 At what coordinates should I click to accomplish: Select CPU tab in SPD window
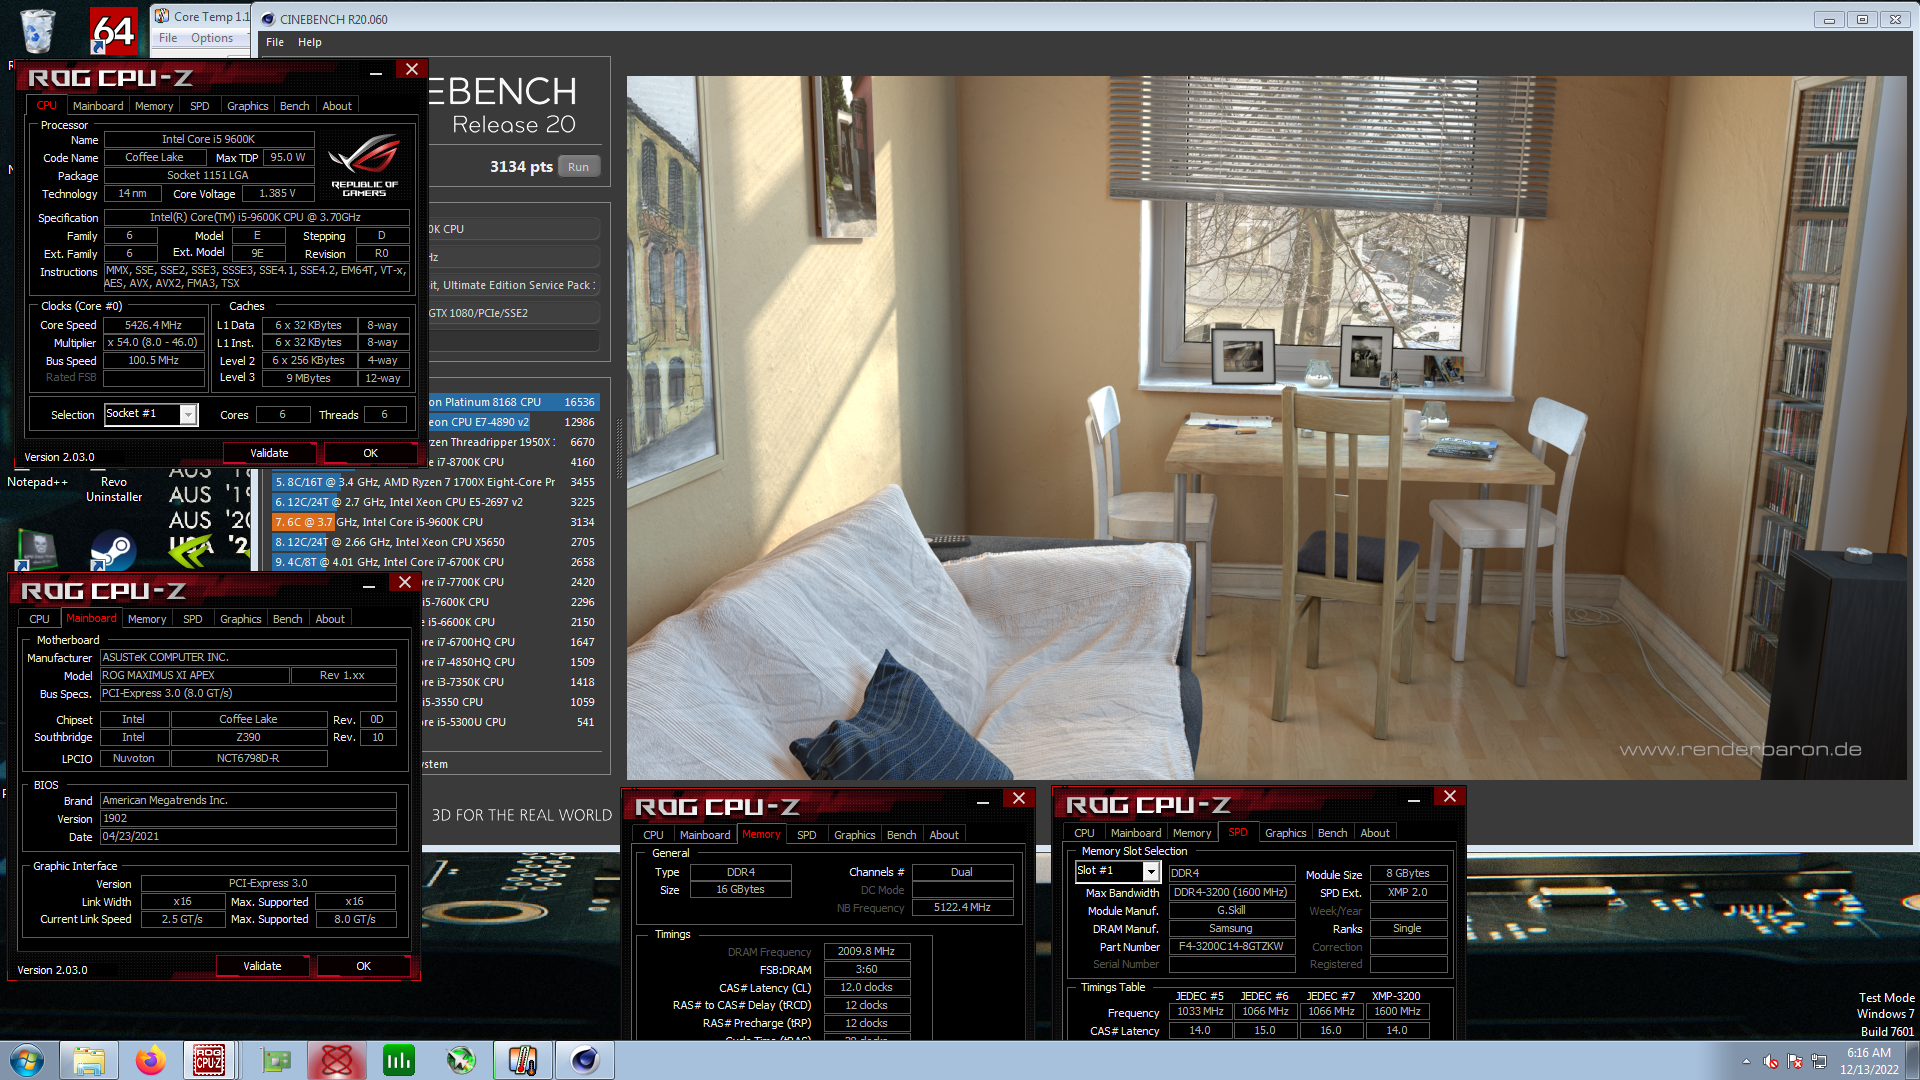[x=1084, y=833]
